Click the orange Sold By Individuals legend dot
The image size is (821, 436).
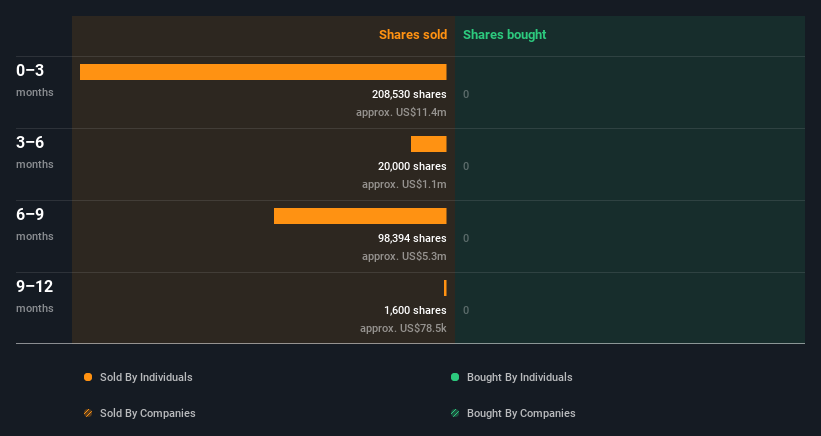(88, 377)
